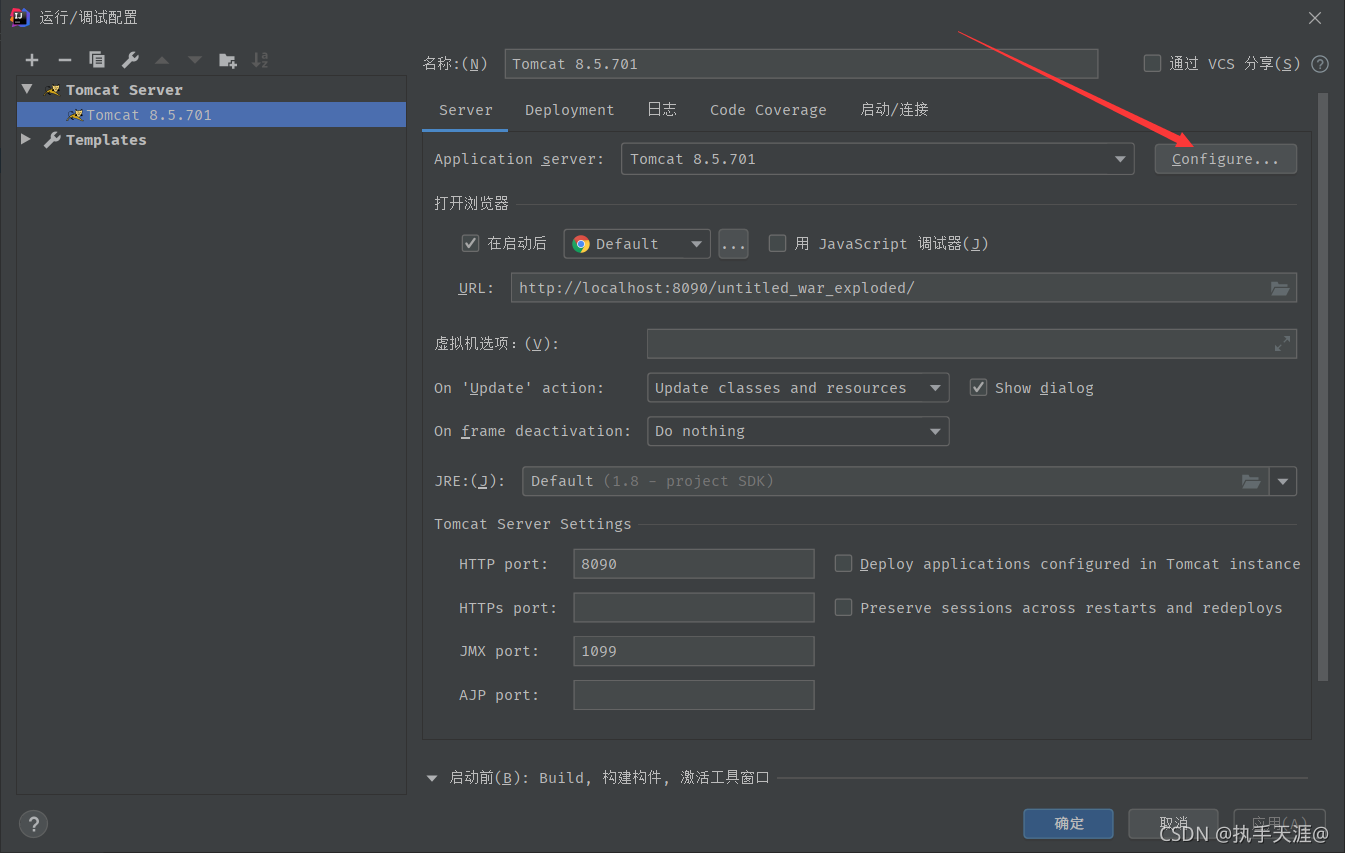Image resolution: width=1345 pixels, height=853 pixels.
Task: Open help for VCS sharing question mark
Action: click(x=1320, y=64)
